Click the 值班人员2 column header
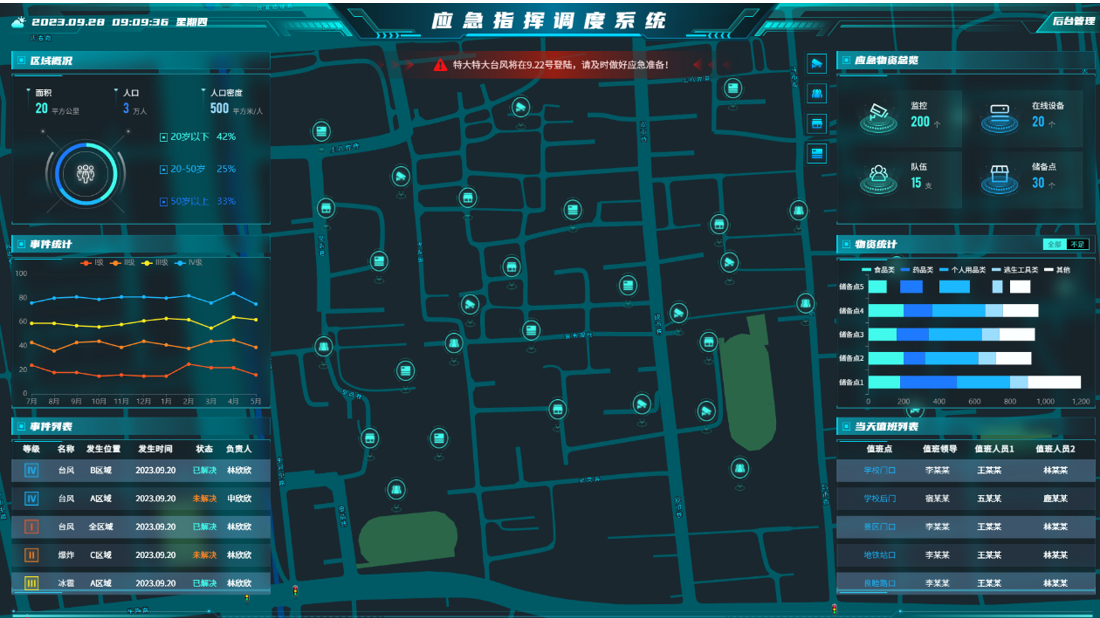Viewport: 1100px width, 618px height. (1055, 449)
